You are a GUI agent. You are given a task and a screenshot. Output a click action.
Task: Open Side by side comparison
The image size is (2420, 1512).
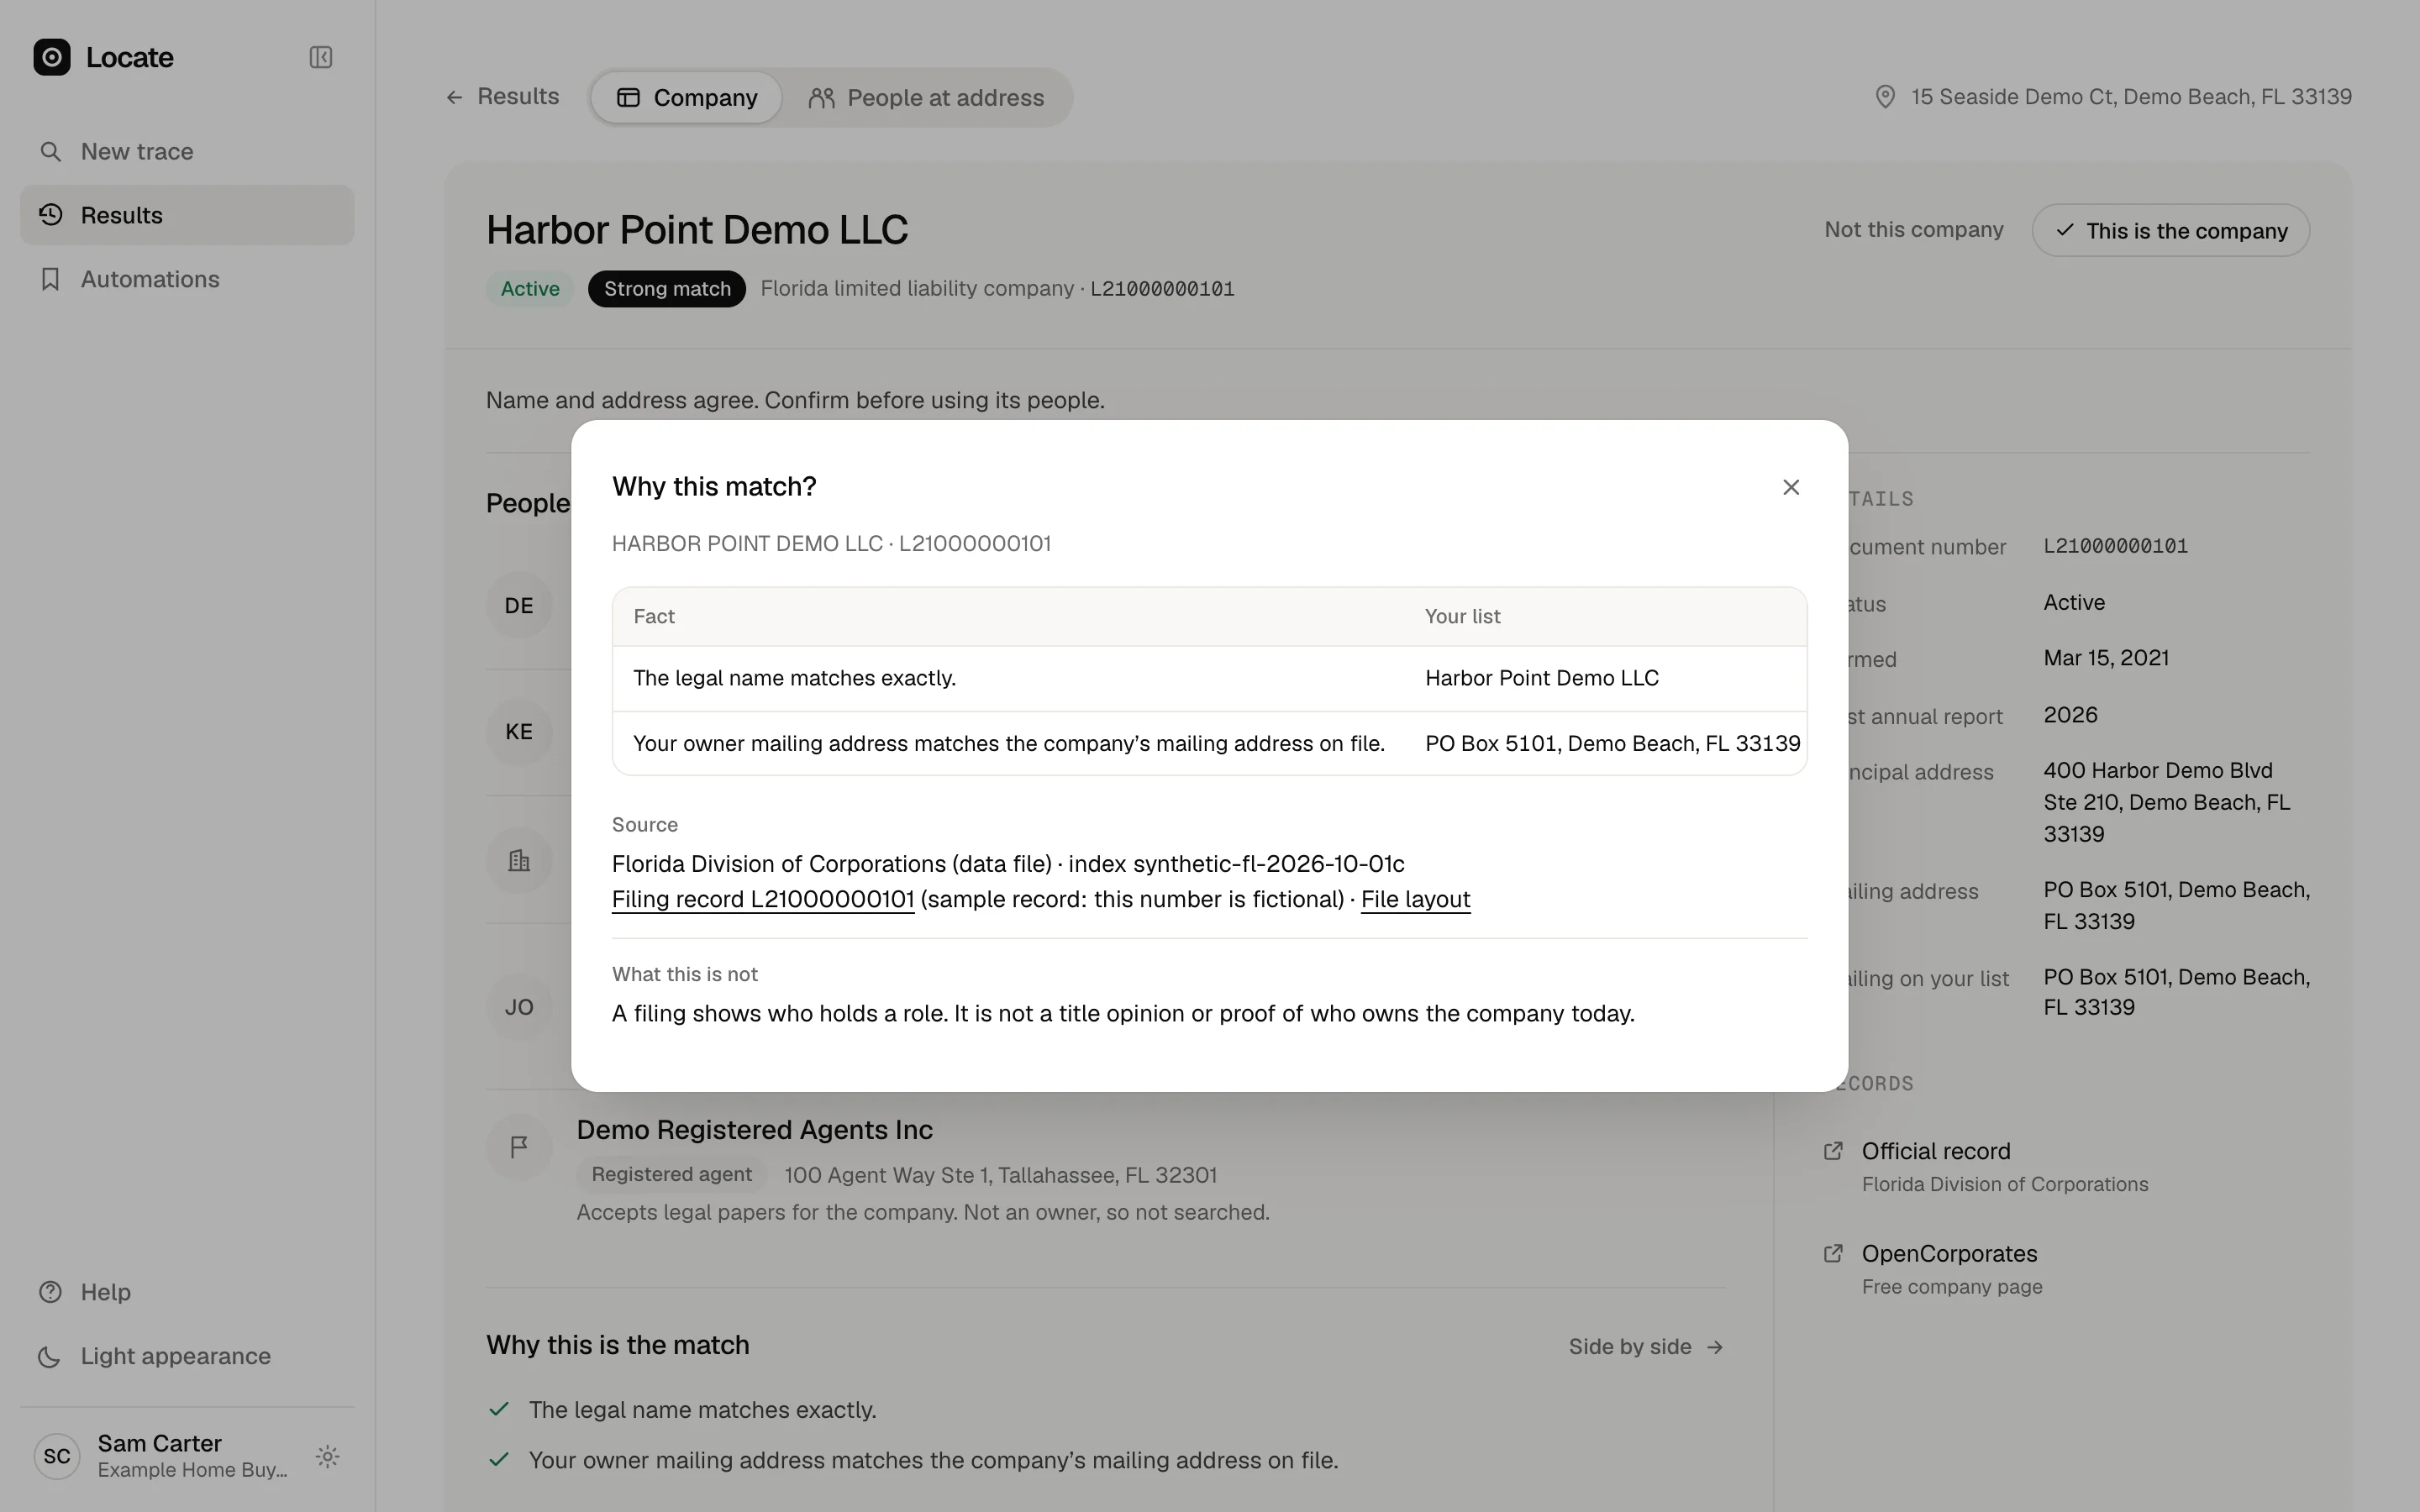[x=1646, y=1347]
